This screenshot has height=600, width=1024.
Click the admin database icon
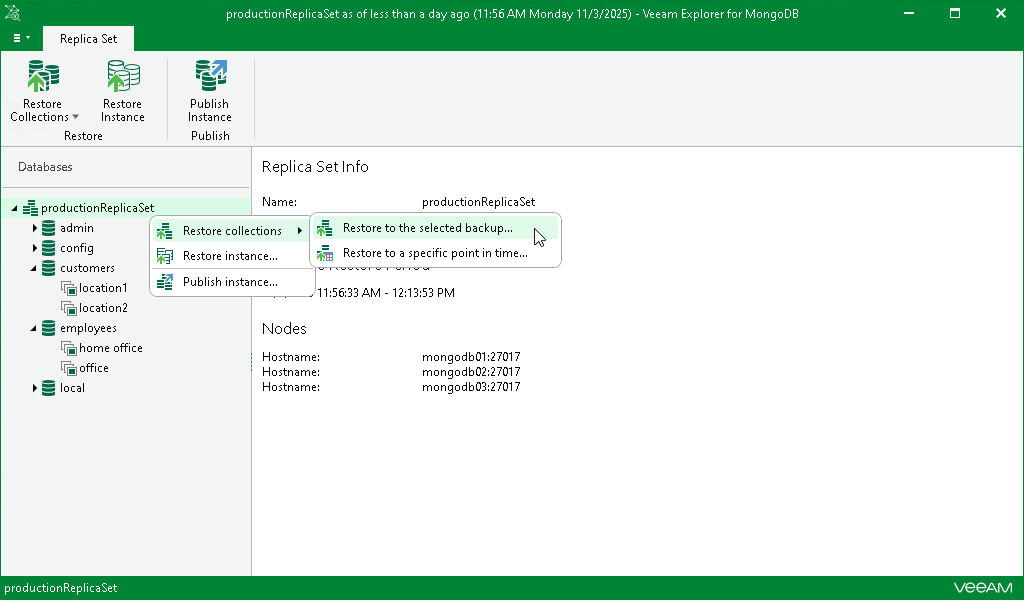click(48, 228)
